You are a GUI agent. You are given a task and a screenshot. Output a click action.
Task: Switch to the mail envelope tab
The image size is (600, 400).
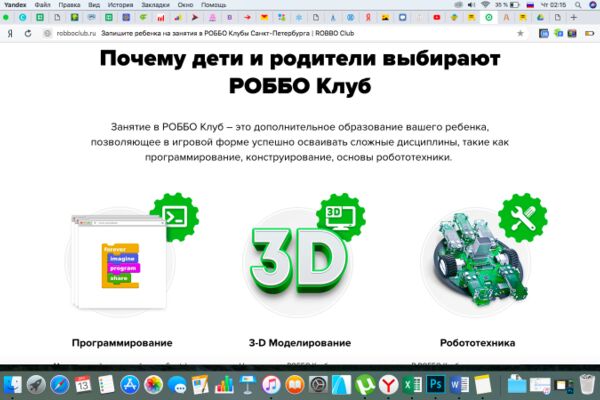264,17
